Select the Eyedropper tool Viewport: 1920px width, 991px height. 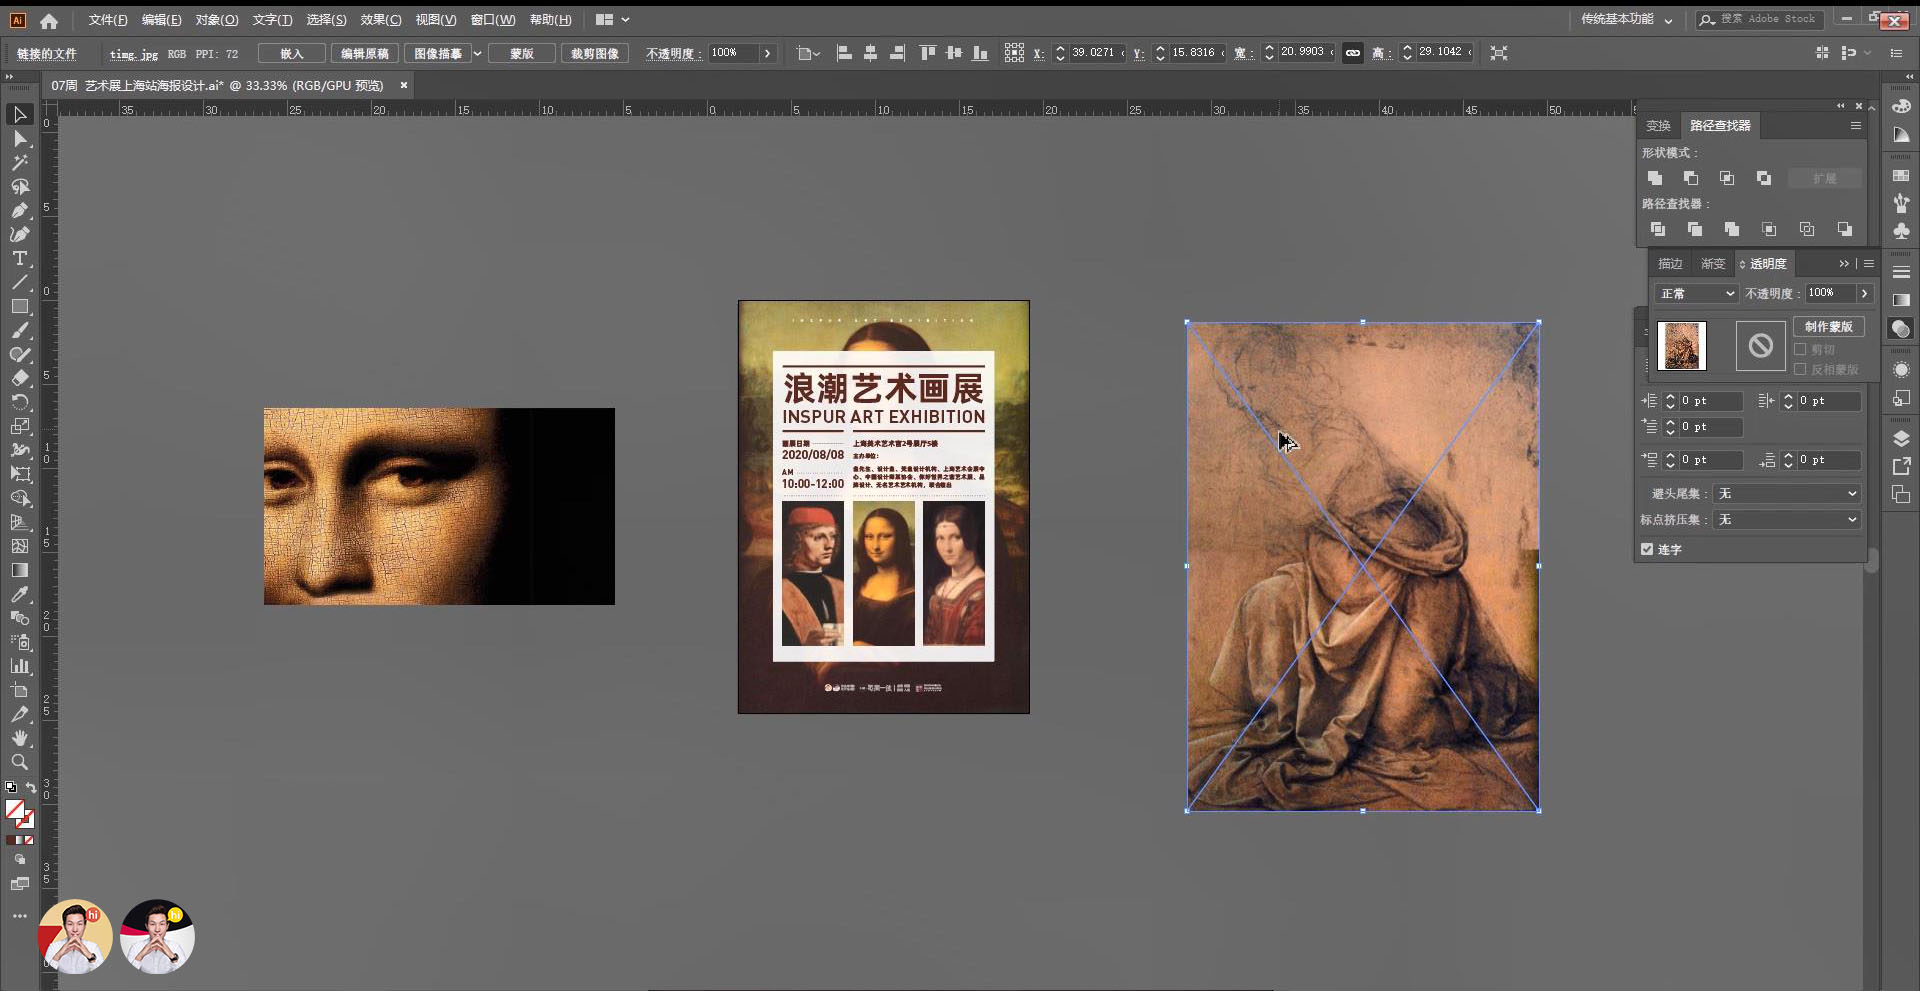pos(19,594)
